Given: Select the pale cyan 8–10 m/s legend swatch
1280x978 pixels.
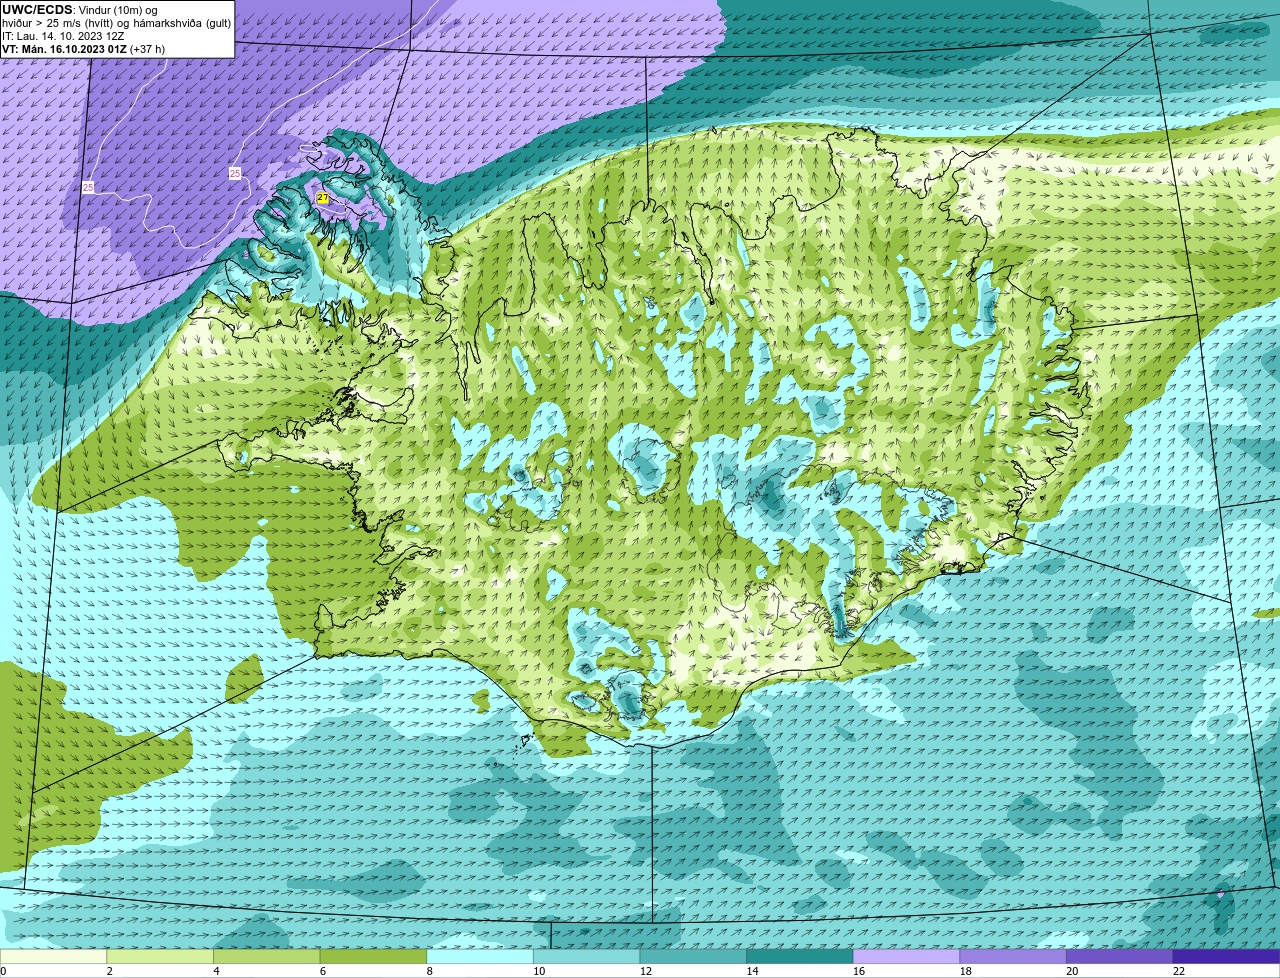Looking at the screenshot, I should [x=480, y=956].
